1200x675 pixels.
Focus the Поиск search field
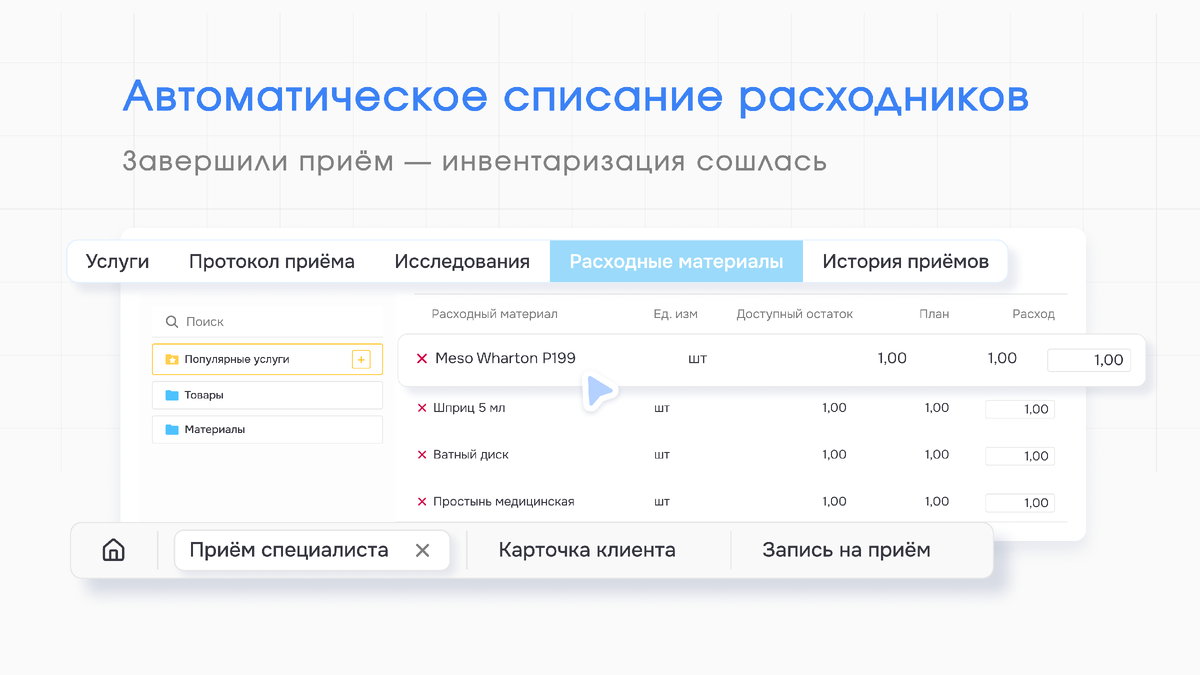point(267,322)
